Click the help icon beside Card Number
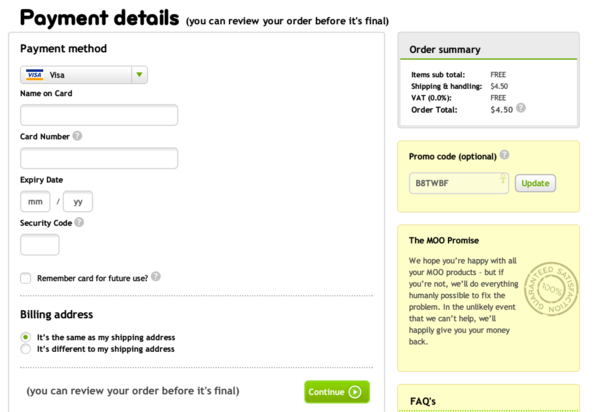This screenshot has height=412, width=600. pyautogui.click(x=77, y=136)
